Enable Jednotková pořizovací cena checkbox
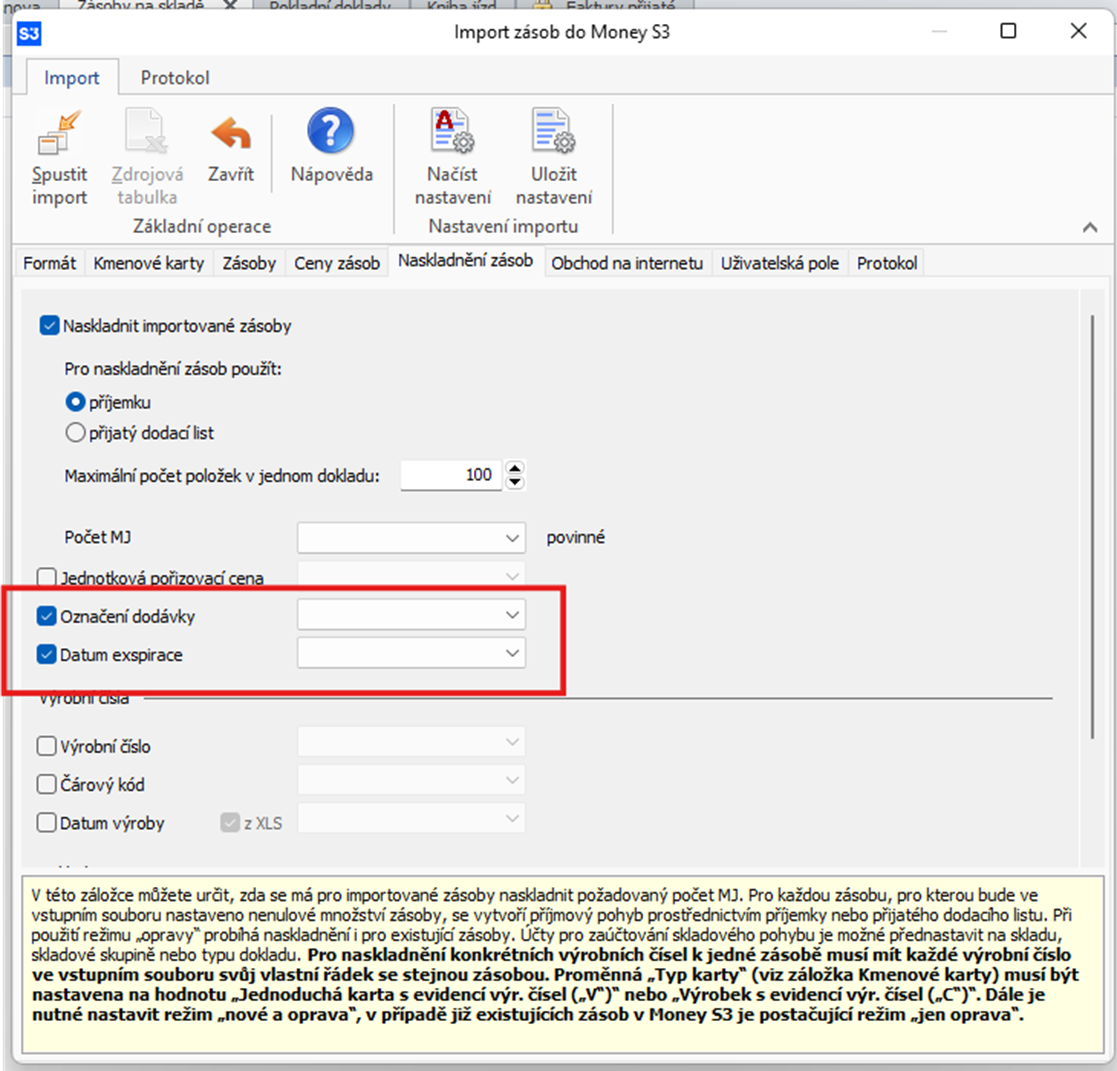Image resolution: width=1117 pixels, height=1071 pixels. click(x=46, y=576)
